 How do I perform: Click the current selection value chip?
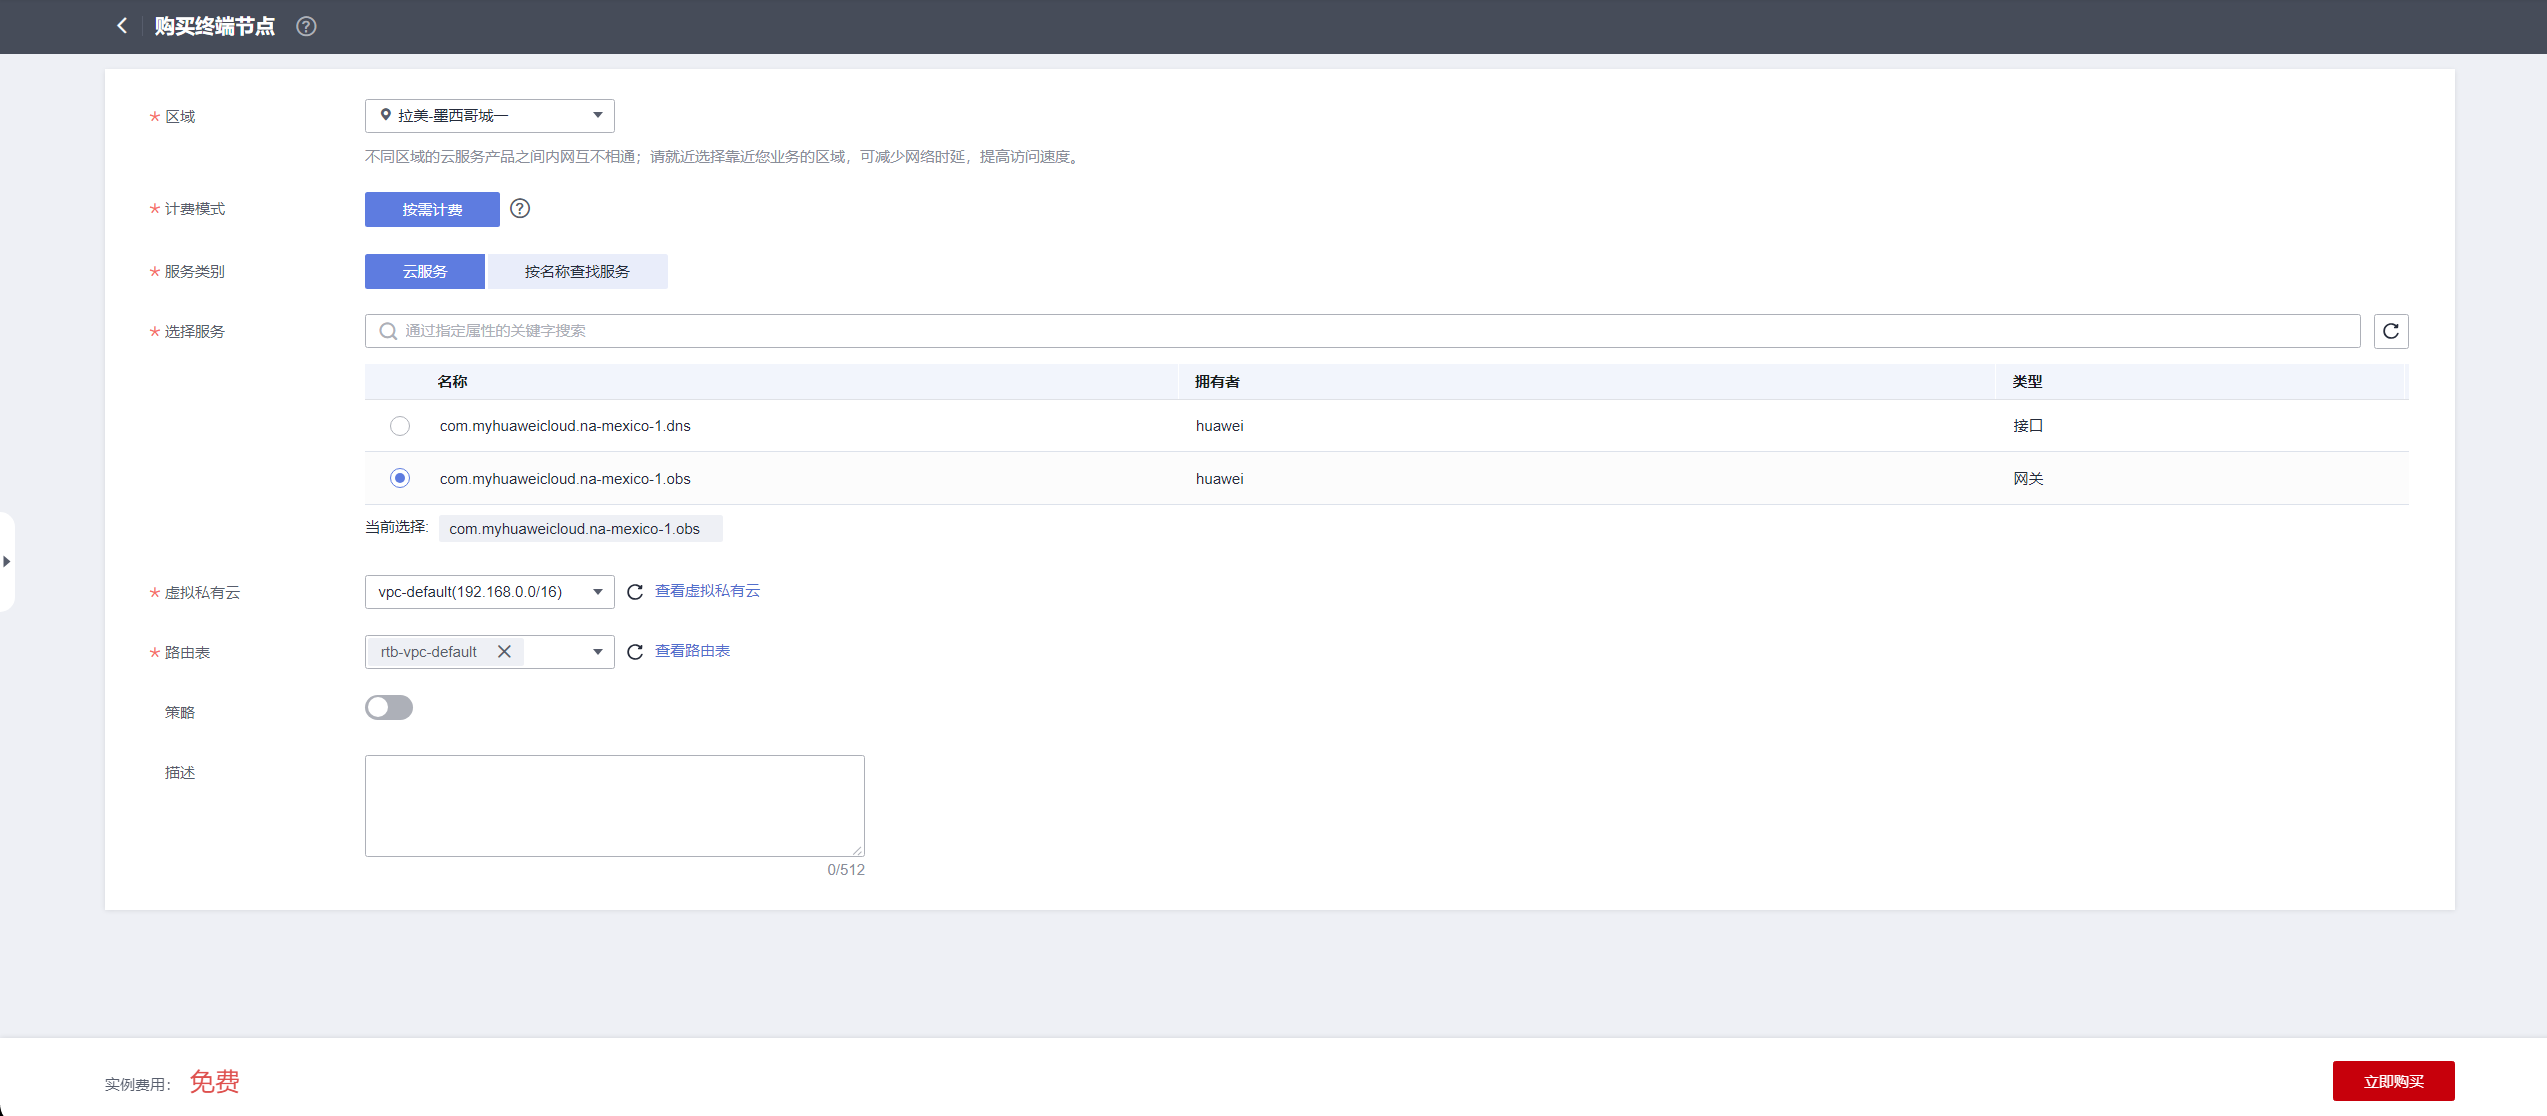580,529
